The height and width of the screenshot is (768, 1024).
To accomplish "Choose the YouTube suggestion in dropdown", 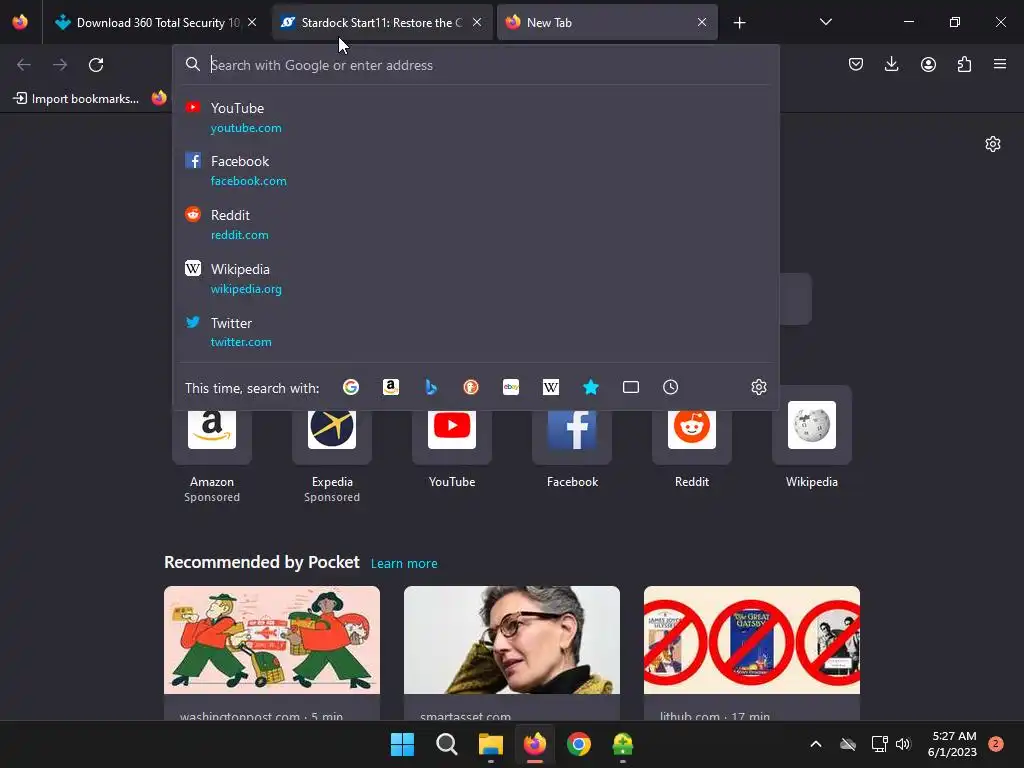I will point(477,118).
